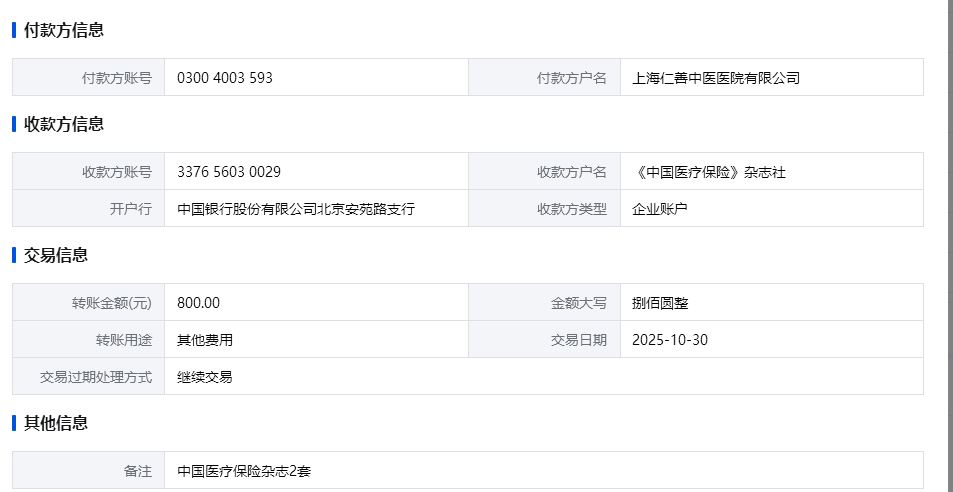The width and height of the screenshot is (953, 492).
Task: Click the payee account number 3376 5603 0029
Action: pyautogui.click(x=229, y=172)
